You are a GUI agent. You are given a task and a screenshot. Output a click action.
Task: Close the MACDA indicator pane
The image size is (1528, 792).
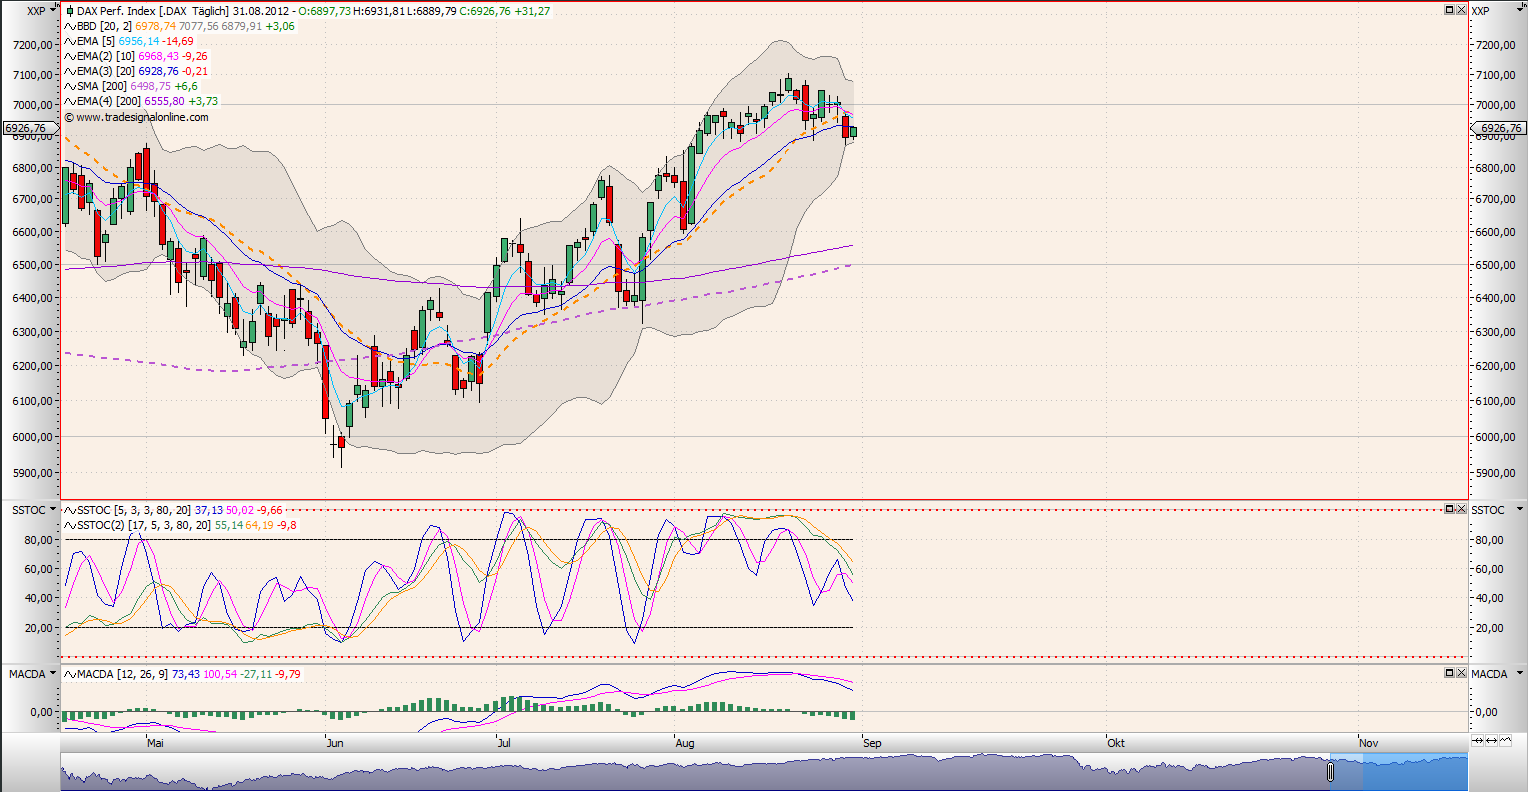point(1460,673)
